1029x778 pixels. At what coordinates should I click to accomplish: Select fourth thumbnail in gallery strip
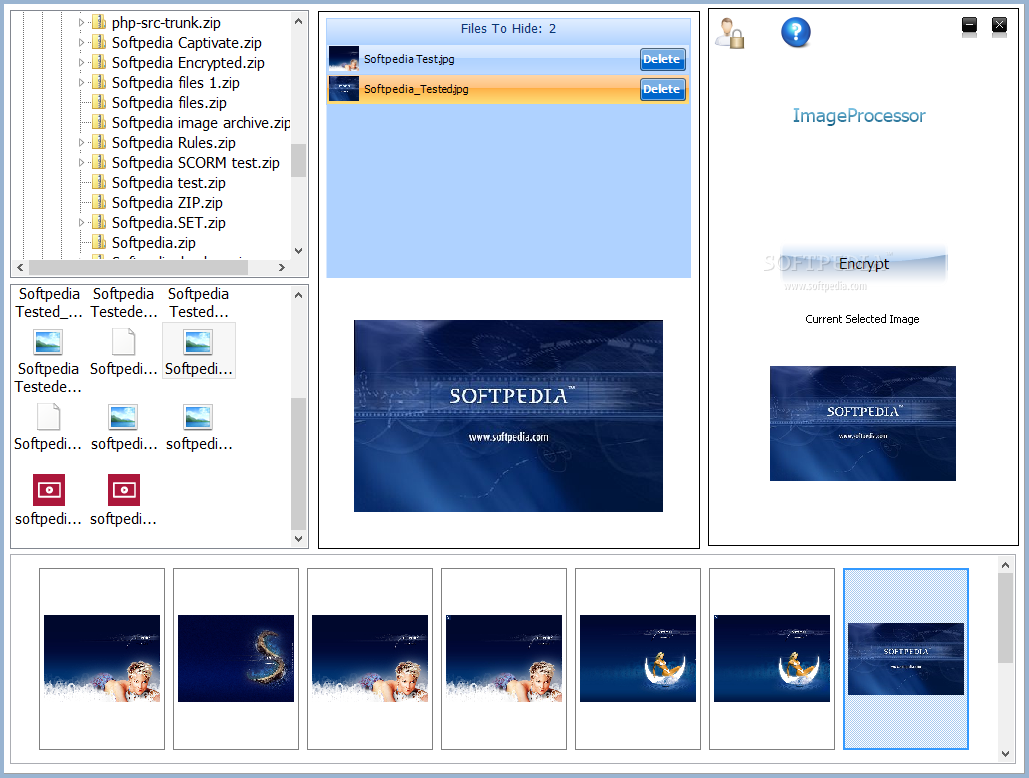(x=503, y=659)
